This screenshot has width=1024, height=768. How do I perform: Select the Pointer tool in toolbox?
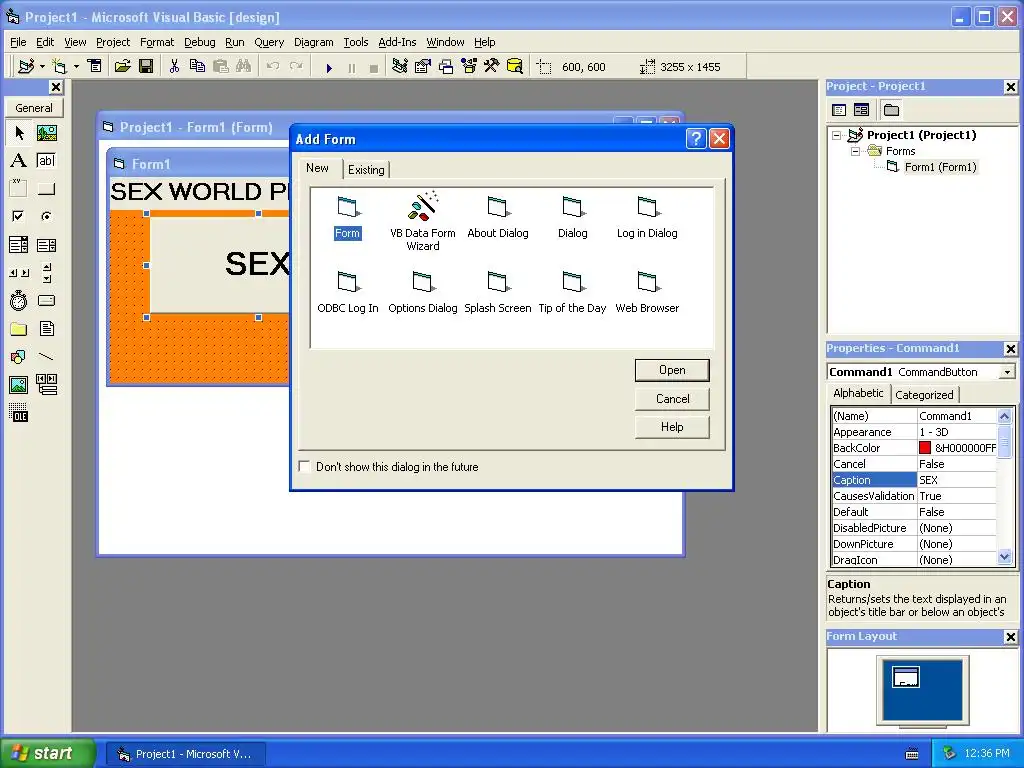pos(19,133)
